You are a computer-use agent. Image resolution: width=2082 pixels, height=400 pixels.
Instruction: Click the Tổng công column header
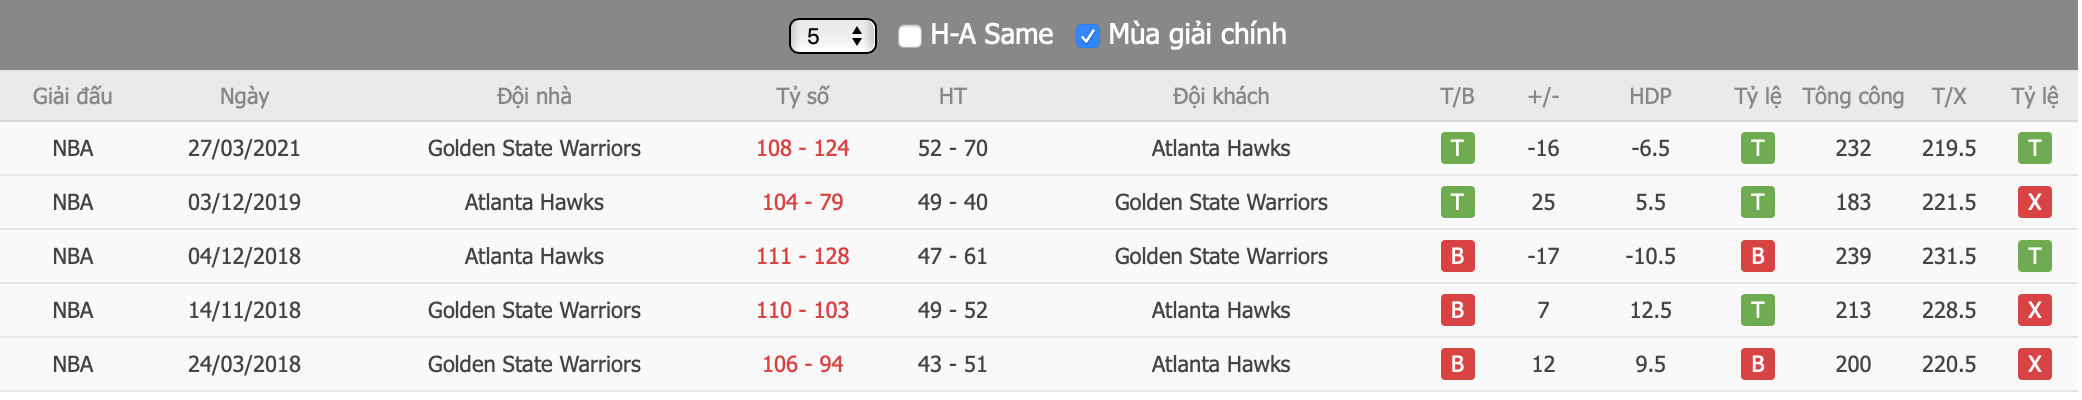pos(1853,96)
